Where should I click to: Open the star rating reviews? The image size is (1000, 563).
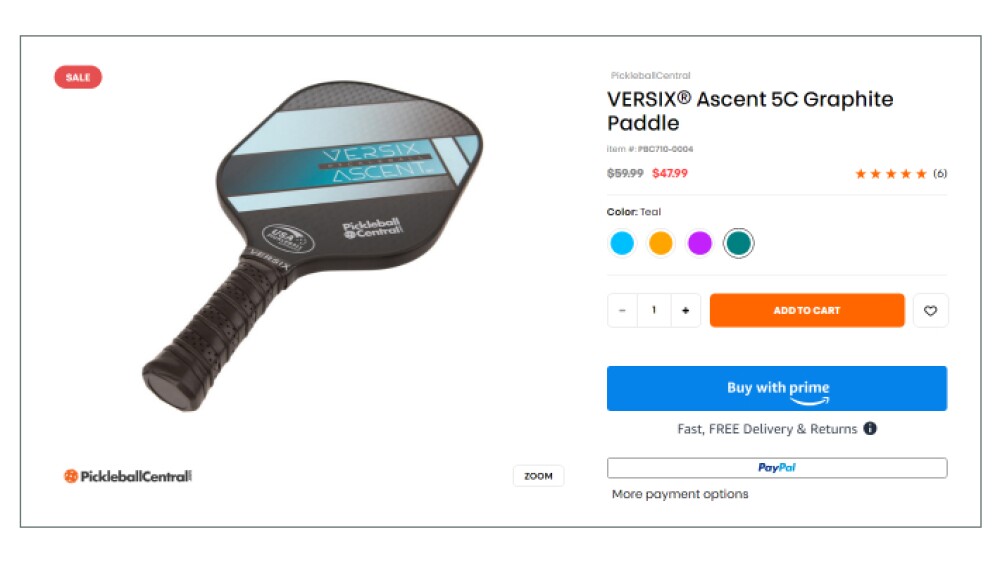[x=891, y=173]
